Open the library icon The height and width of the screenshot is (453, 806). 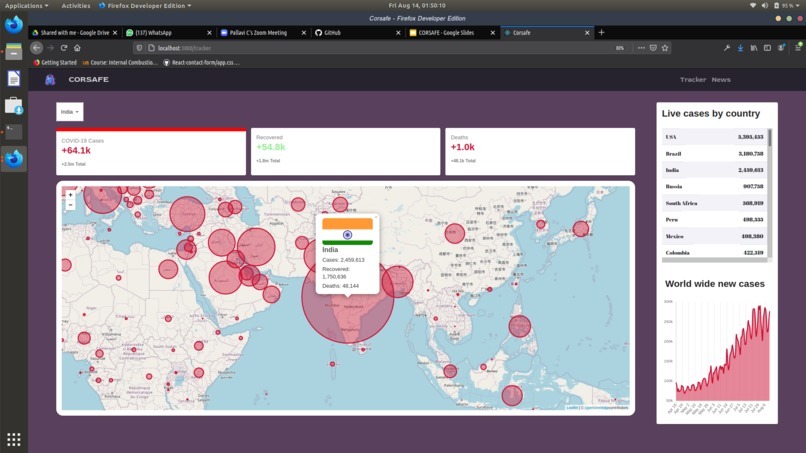click(754, 48)
